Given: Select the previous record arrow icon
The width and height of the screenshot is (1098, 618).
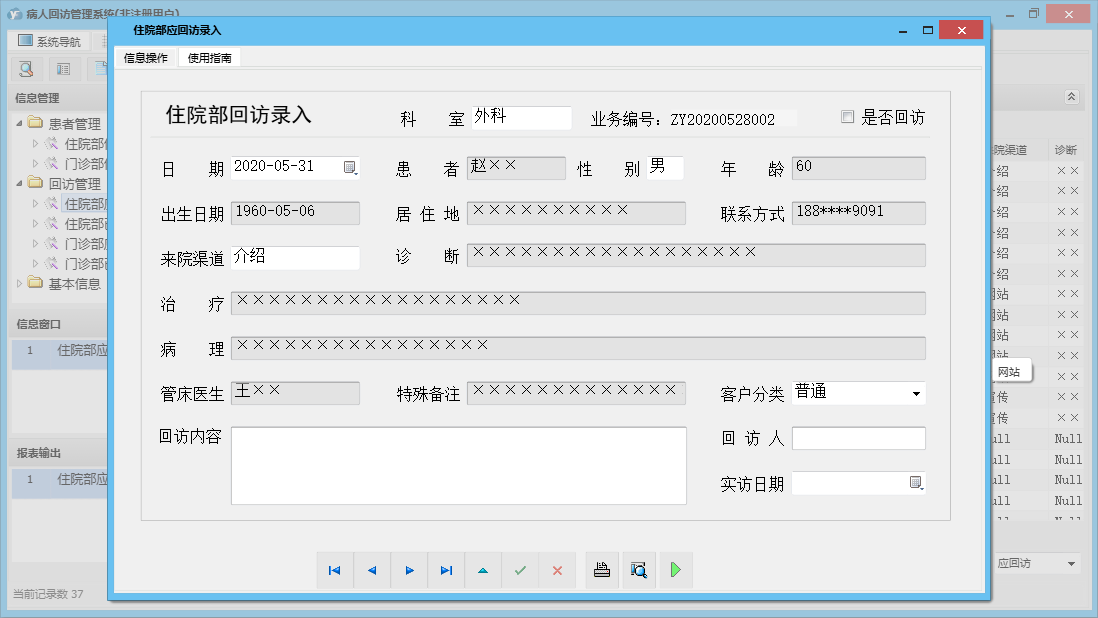Looking at the screenshot, I should coord(372,570).
